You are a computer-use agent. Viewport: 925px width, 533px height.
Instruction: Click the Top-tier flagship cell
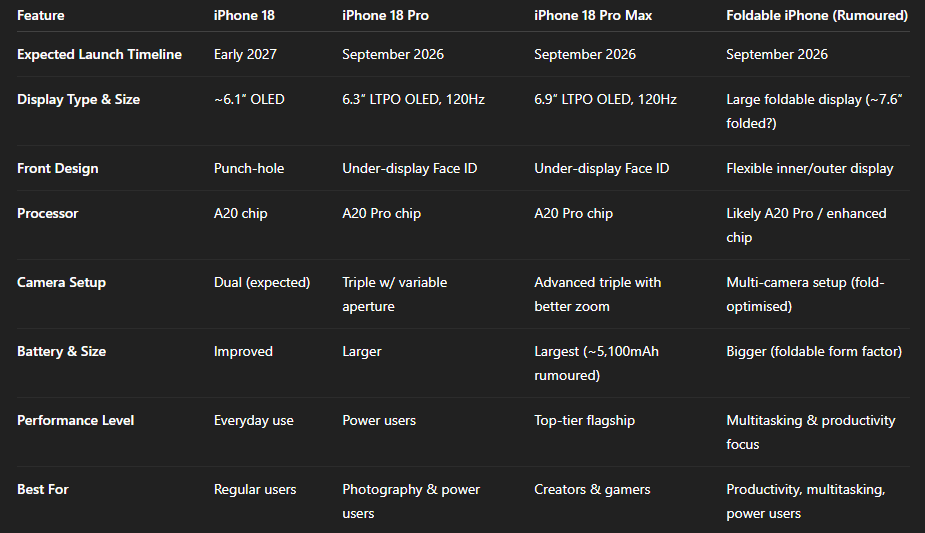pos(584,421)
